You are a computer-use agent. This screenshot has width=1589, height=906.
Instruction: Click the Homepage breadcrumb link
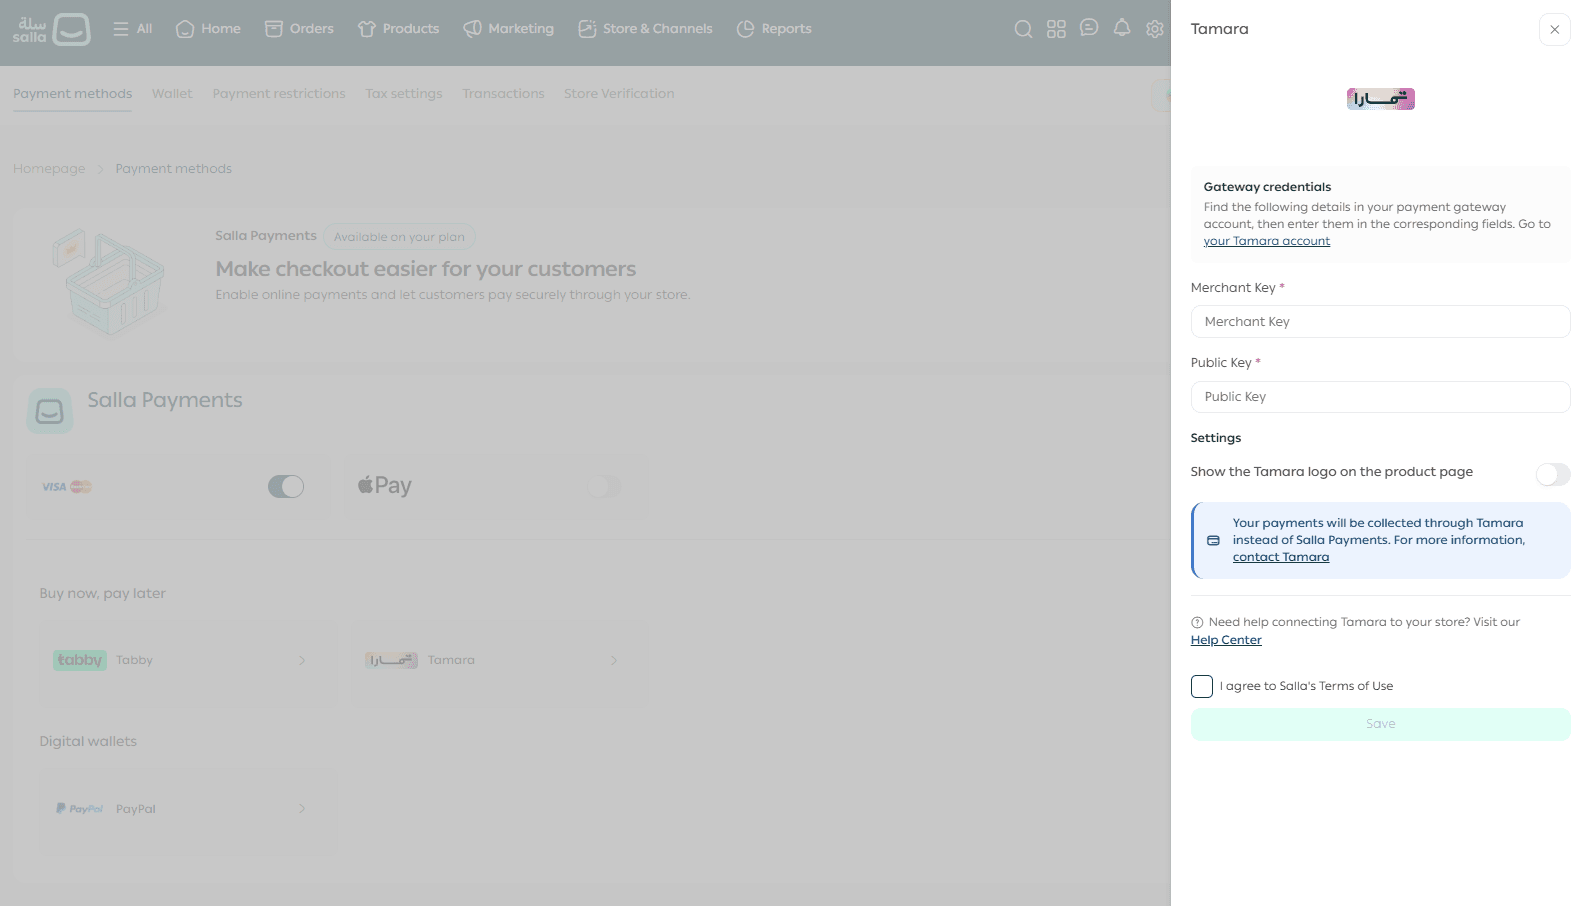click(x=49, y=169)
